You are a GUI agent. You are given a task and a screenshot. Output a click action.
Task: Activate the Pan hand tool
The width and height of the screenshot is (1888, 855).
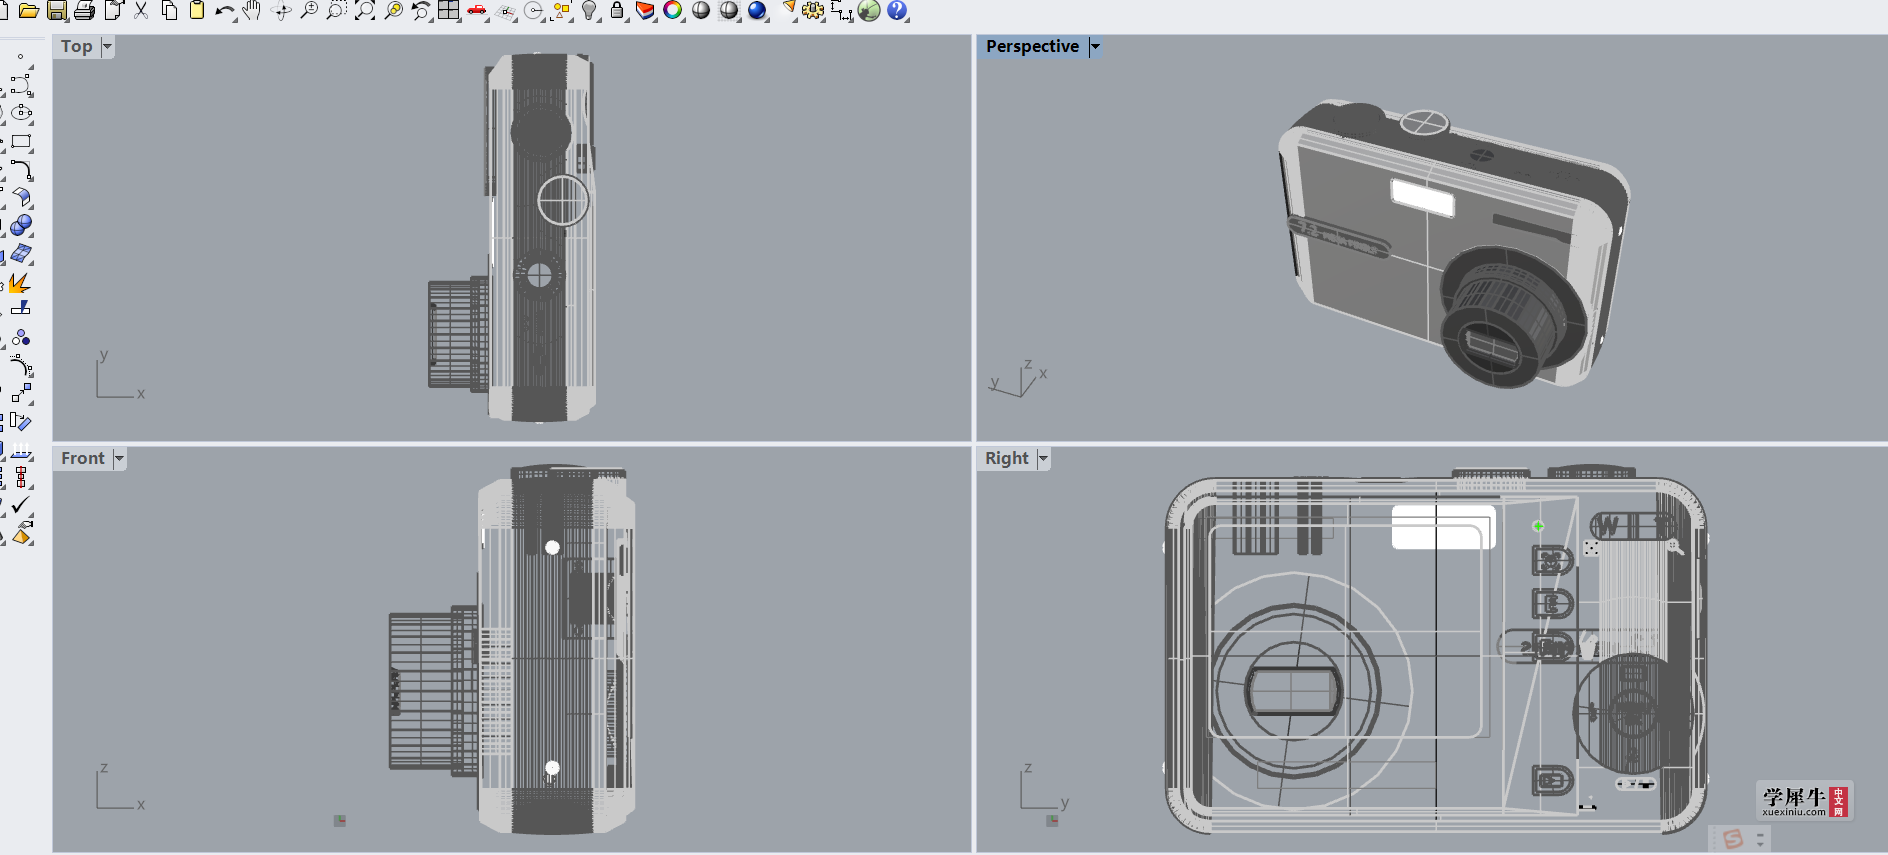click(x=253, y=11)
